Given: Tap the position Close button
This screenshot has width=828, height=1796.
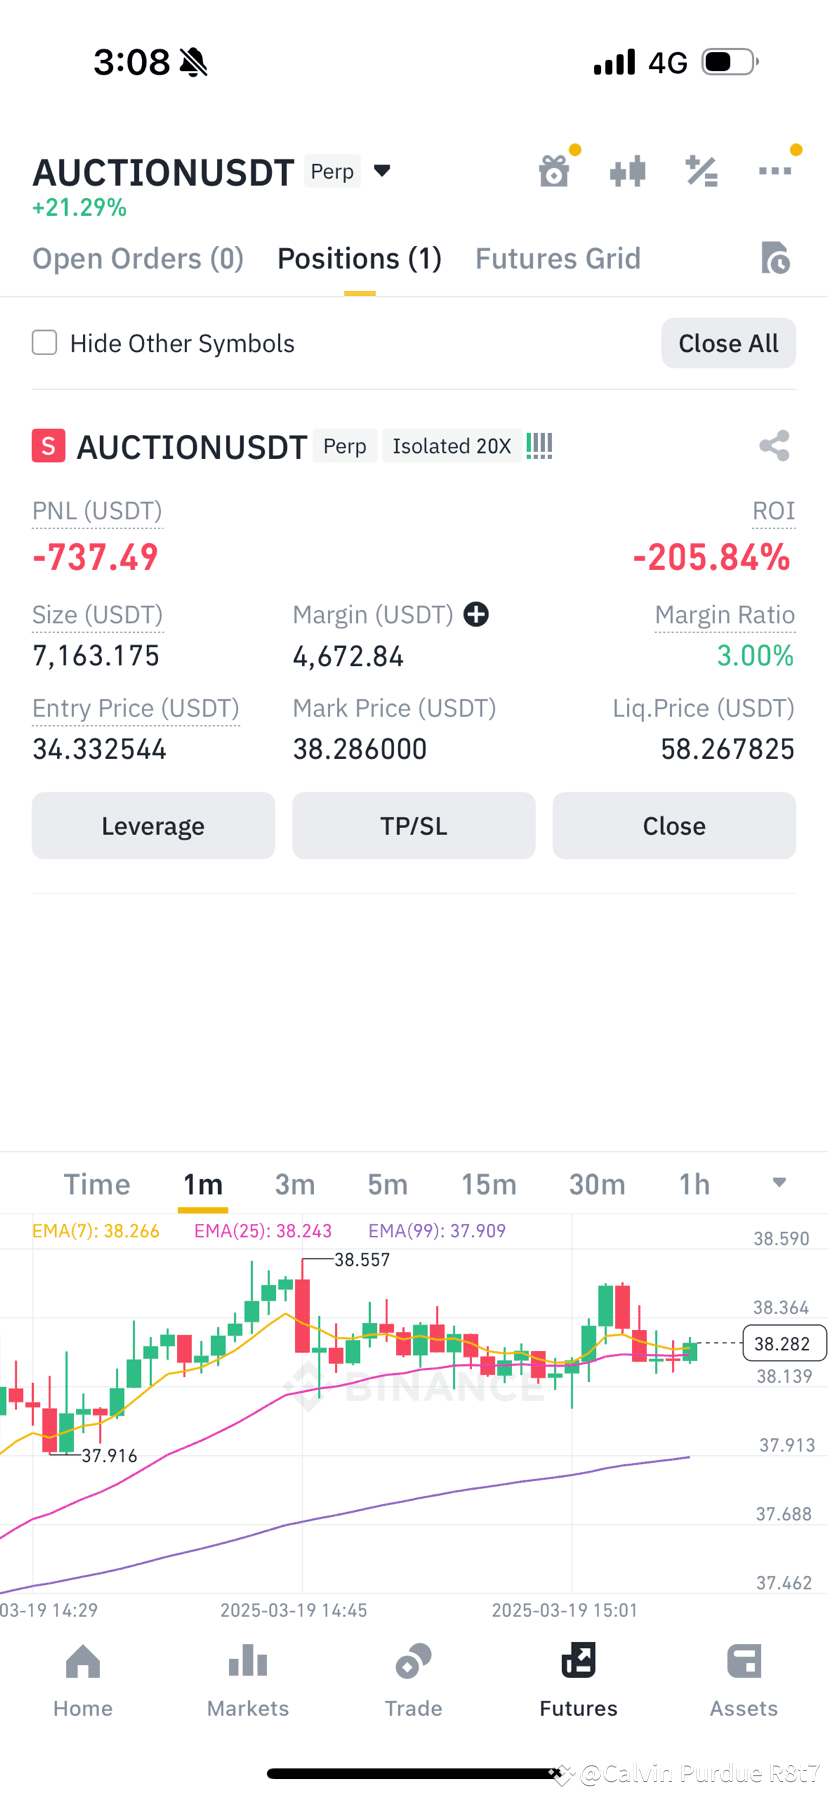Looking at the screenshot, I should (674, 826).
